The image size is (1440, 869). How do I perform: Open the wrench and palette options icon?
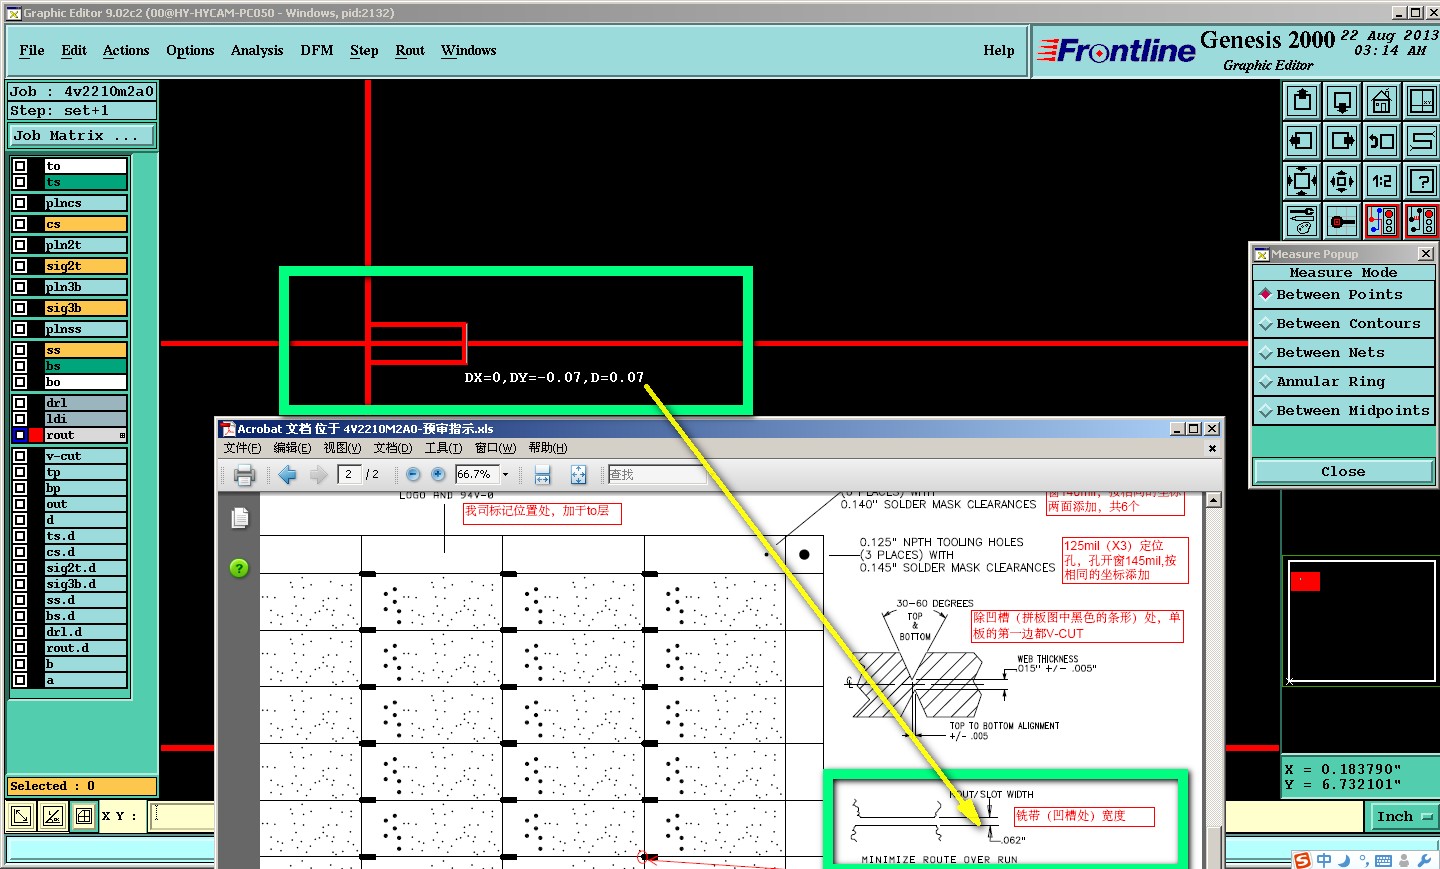(x=1302, y=221)
